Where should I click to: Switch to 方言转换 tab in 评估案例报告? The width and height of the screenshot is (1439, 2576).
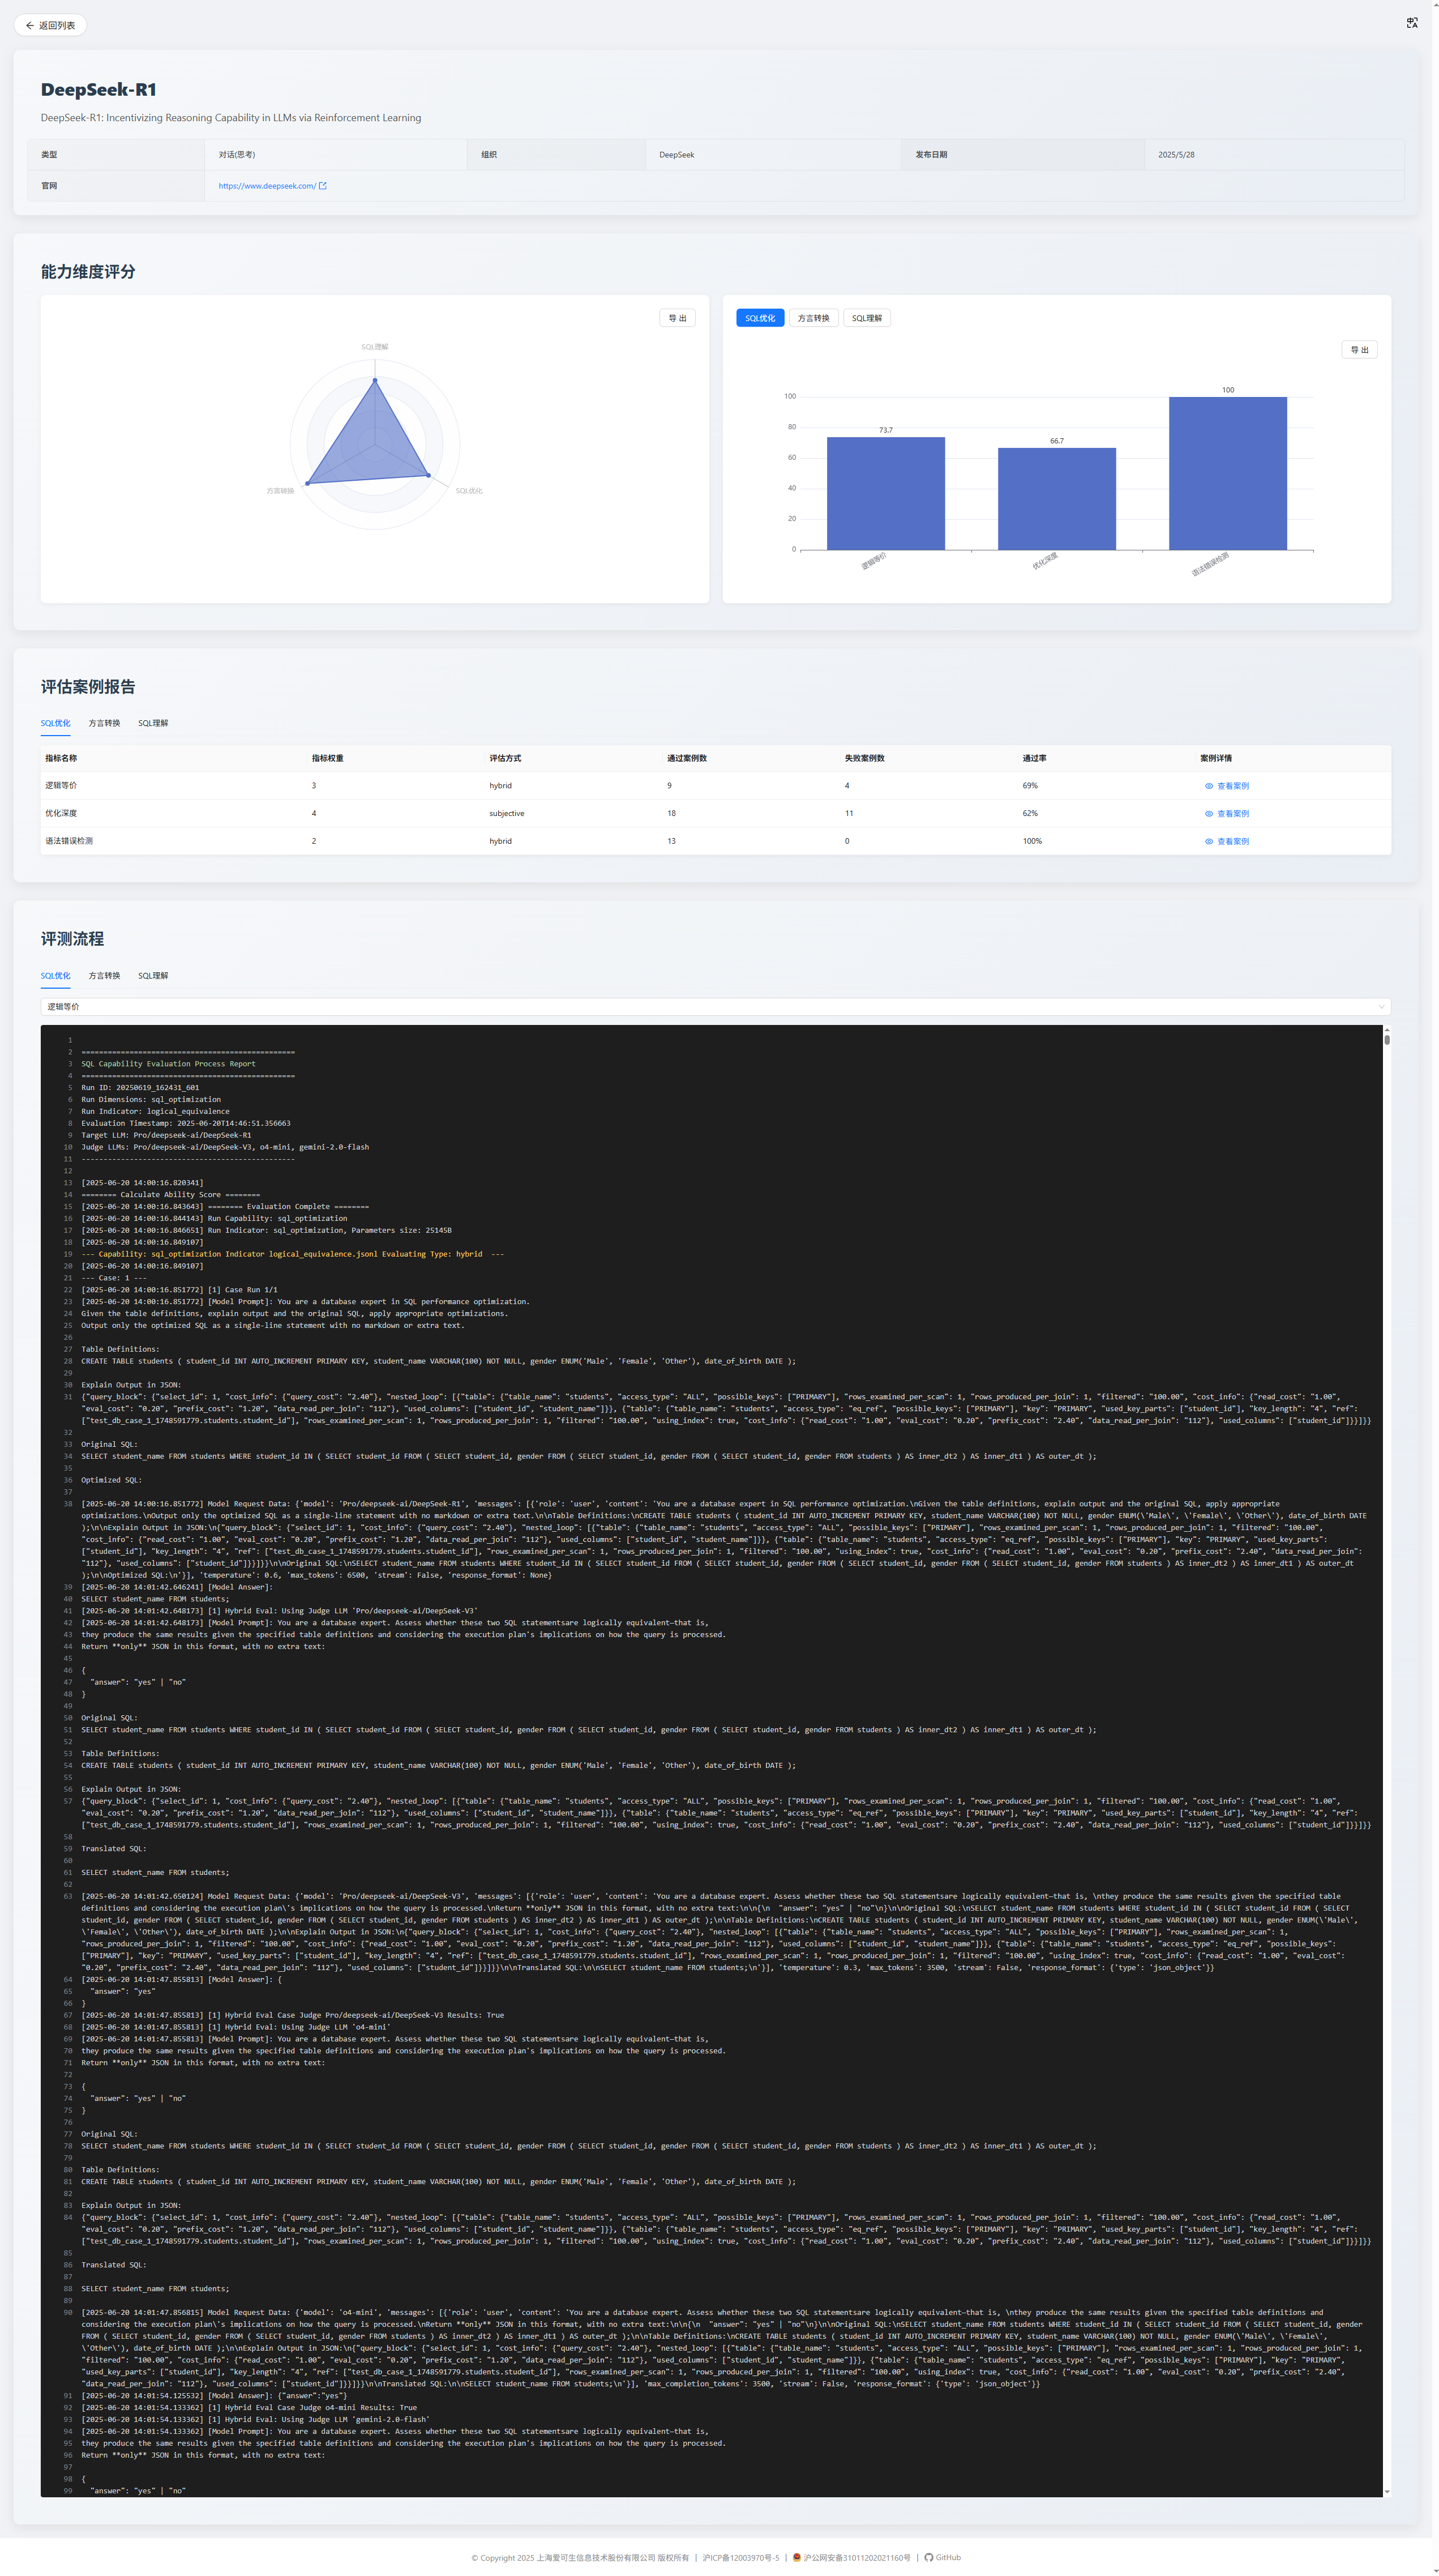point(104,723)
